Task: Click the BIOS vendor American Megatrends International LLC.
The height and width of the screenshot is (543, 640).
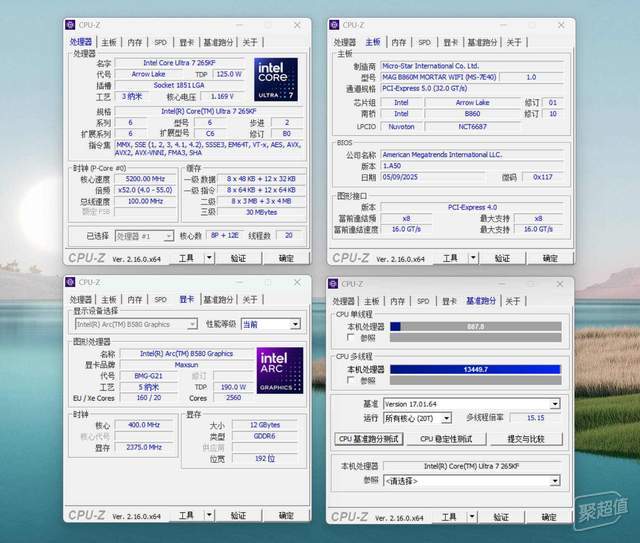Action: [472, 154]
